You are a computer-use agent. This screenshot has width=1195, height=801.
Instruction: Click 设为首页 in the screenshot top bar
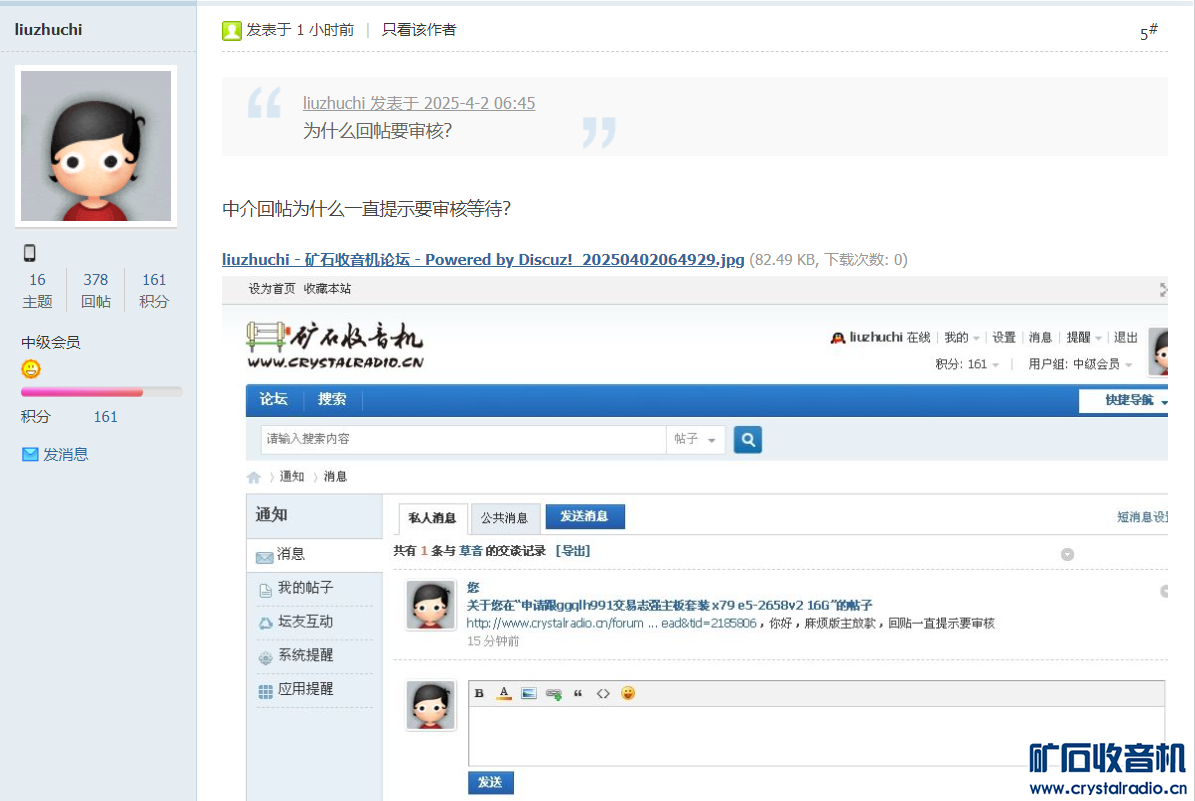point(271,289)
